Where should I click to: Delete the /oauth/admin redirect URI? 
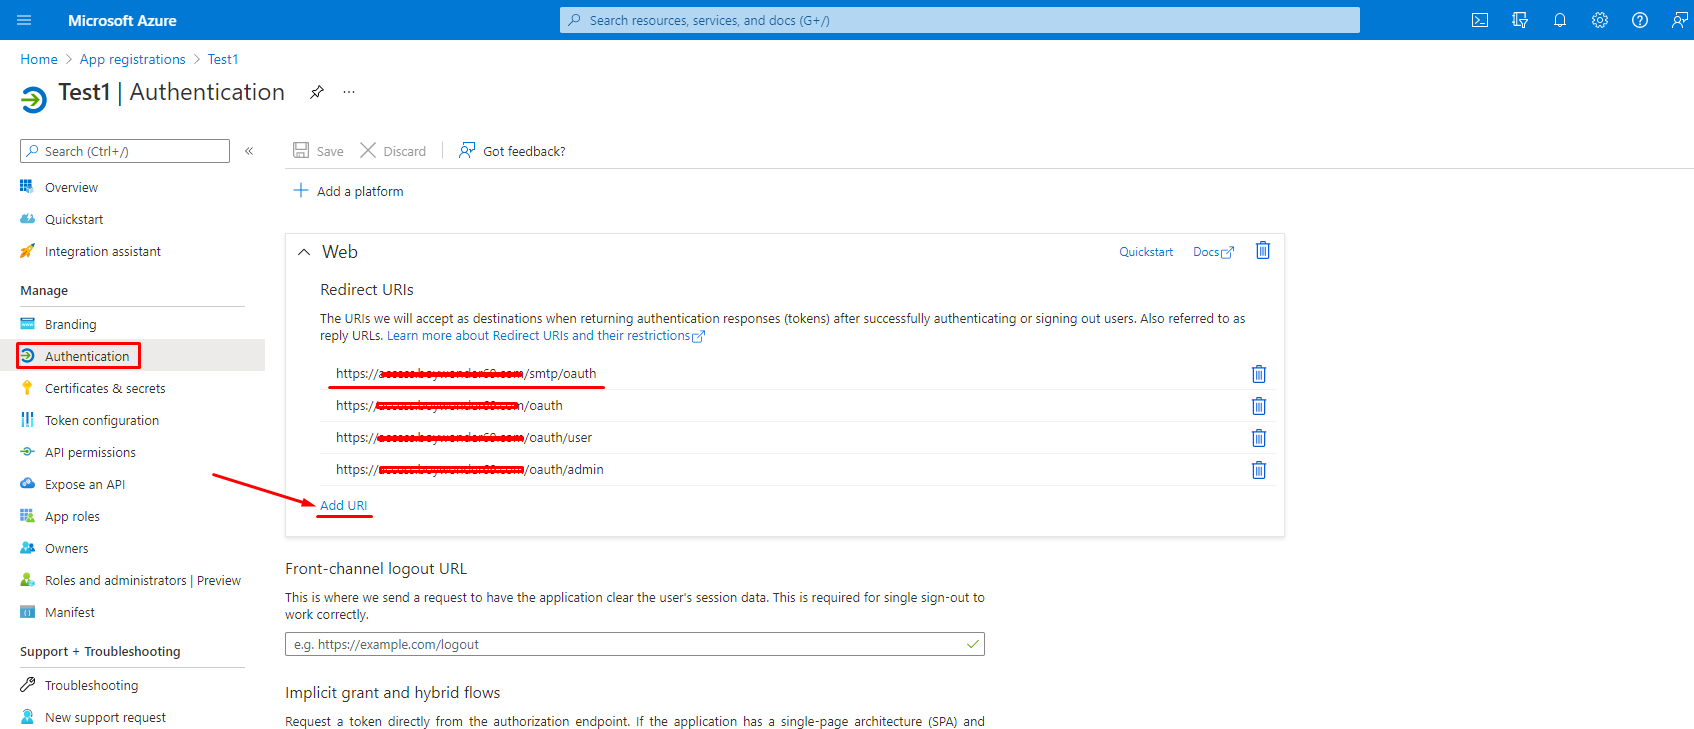click(1259, 470)
